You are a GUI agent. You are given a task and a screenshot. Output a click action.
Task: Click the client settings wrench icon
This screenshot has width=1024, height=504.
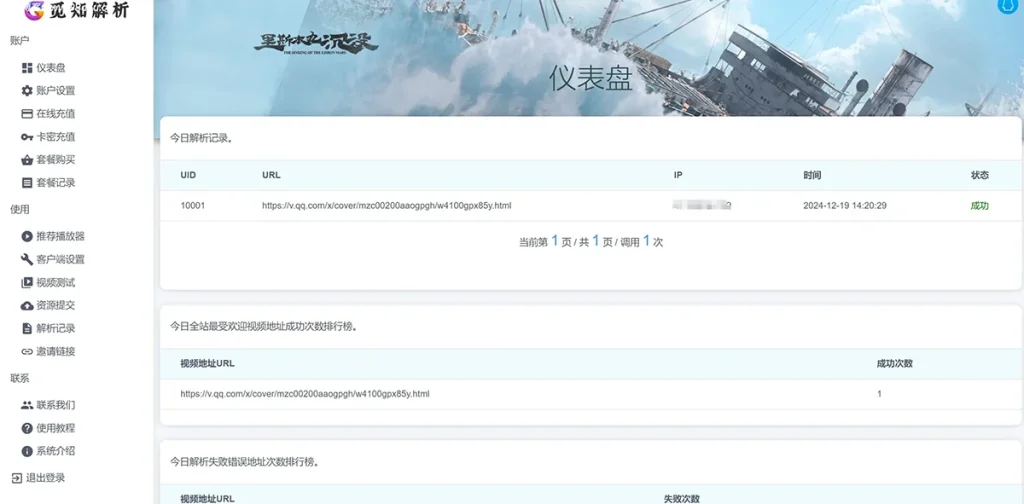[x=27, y=260]
